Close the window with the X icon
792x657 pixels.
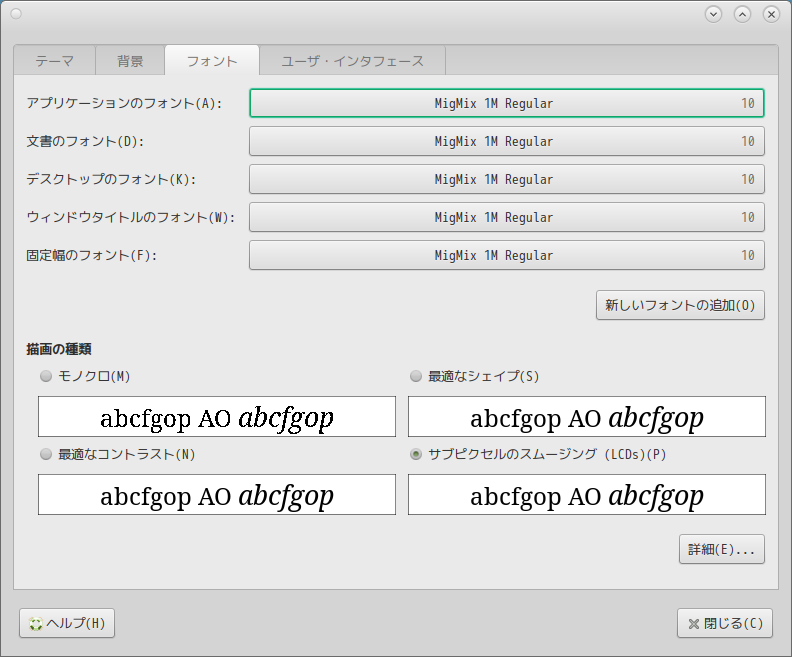pos(771,14)
